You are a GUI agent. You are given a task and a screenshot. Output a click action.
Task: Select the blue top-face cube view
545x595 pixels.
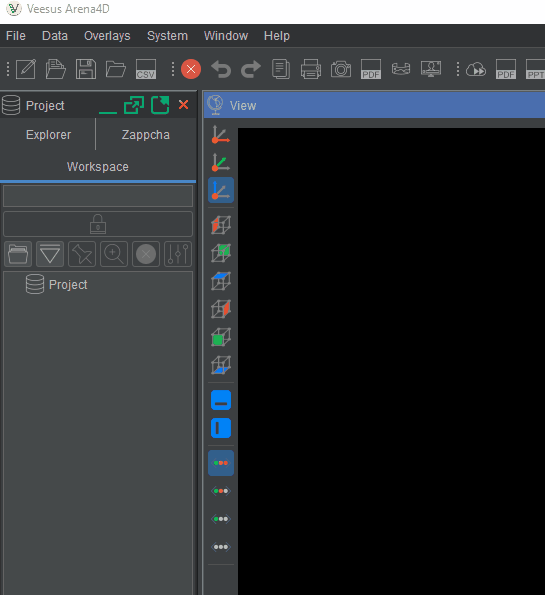[221, 281]
